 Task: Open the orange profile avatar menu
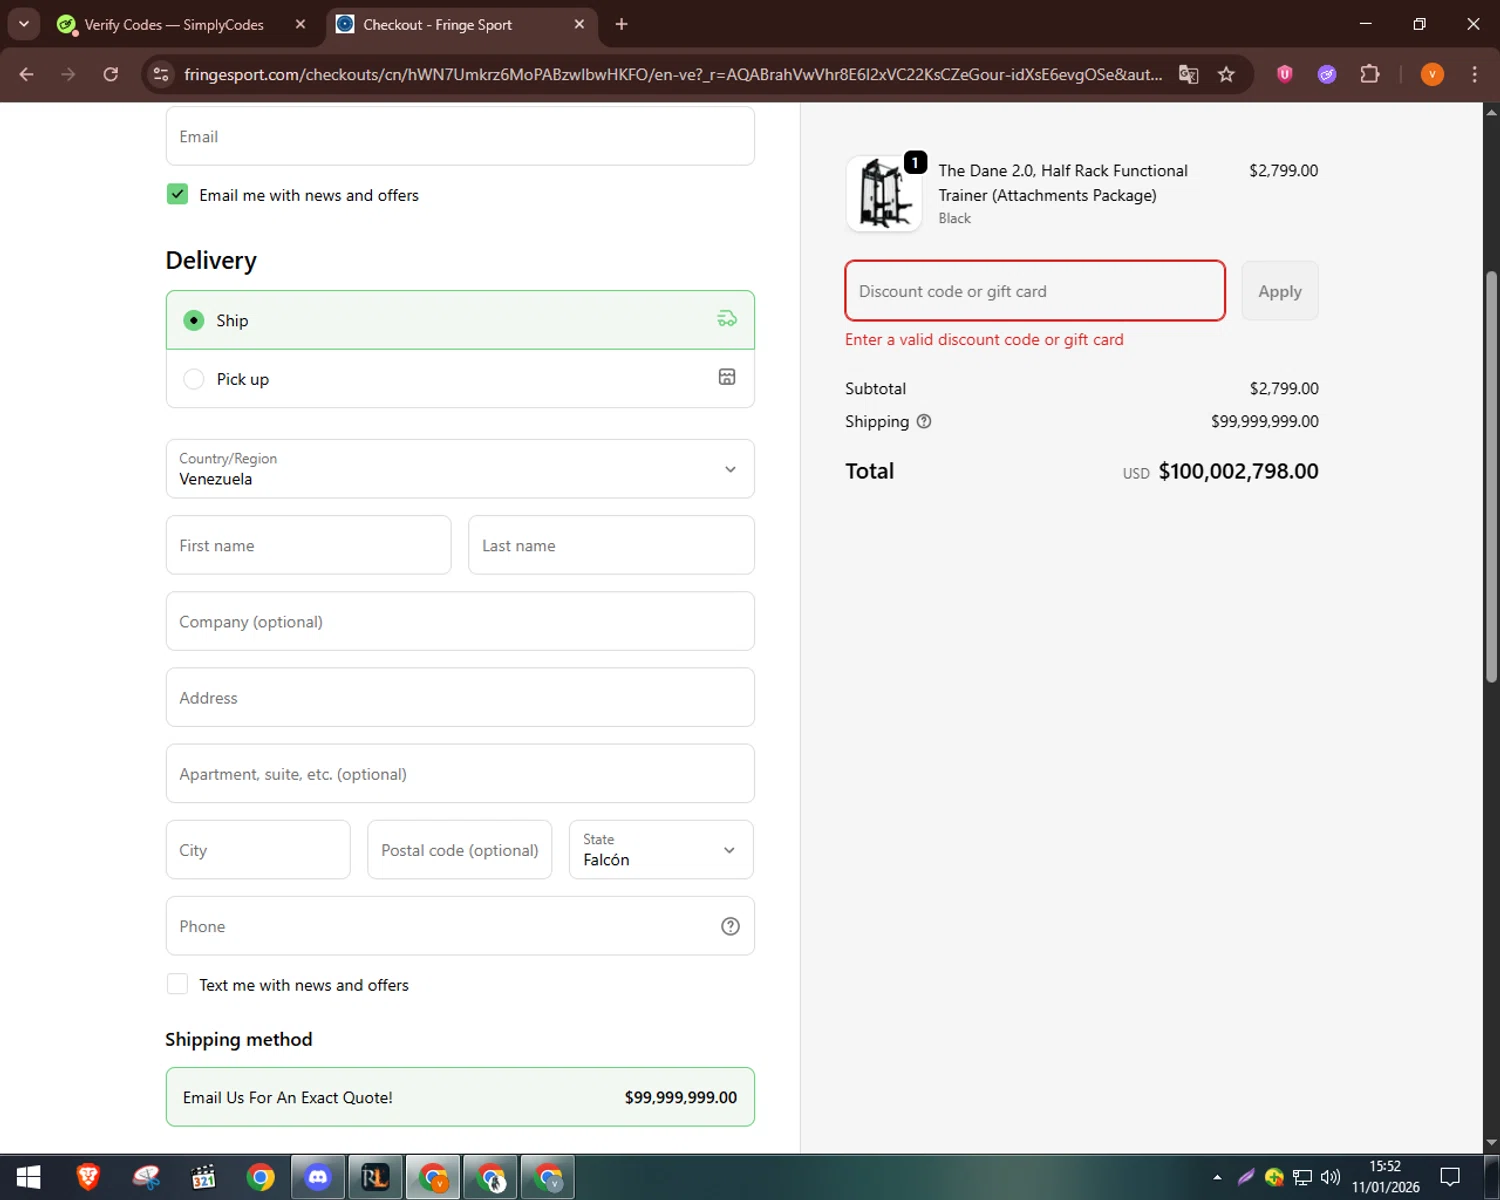1432,74
